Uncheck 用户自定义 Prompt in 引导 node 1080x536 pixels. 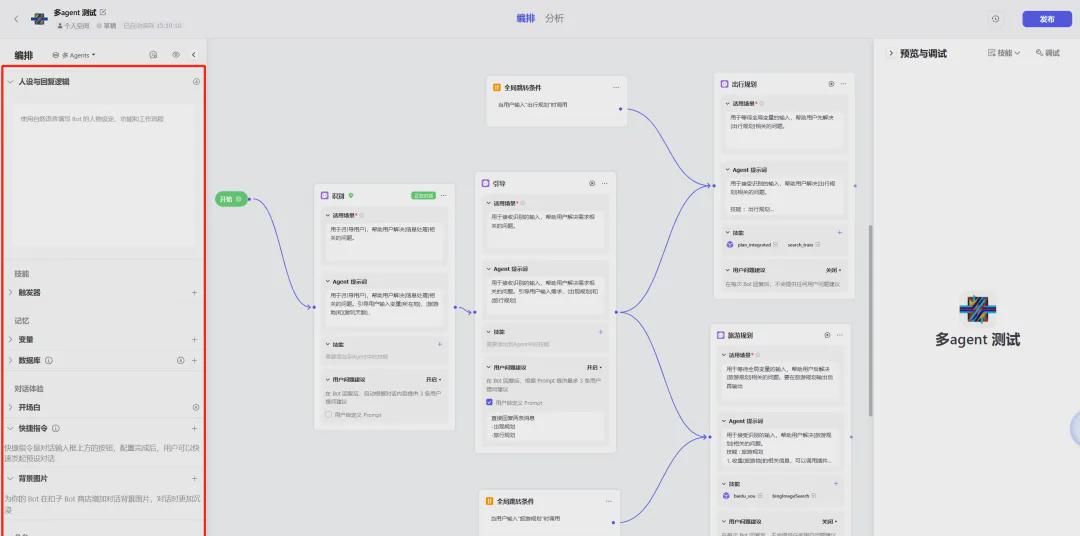pos(489,403)
